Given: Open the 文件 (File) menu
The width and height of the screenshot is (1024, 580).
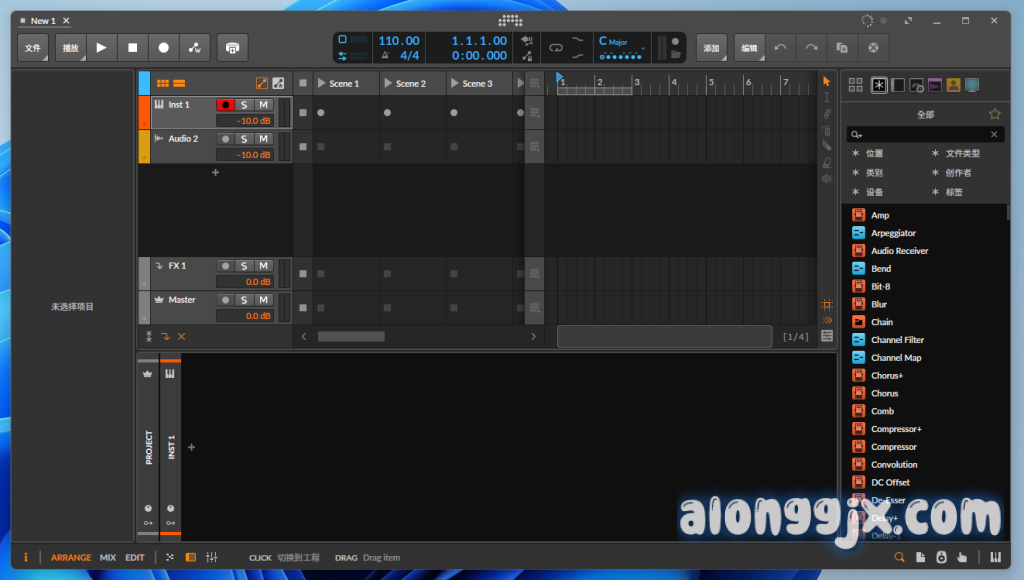Looking at the screenshot, I should 33,47.
